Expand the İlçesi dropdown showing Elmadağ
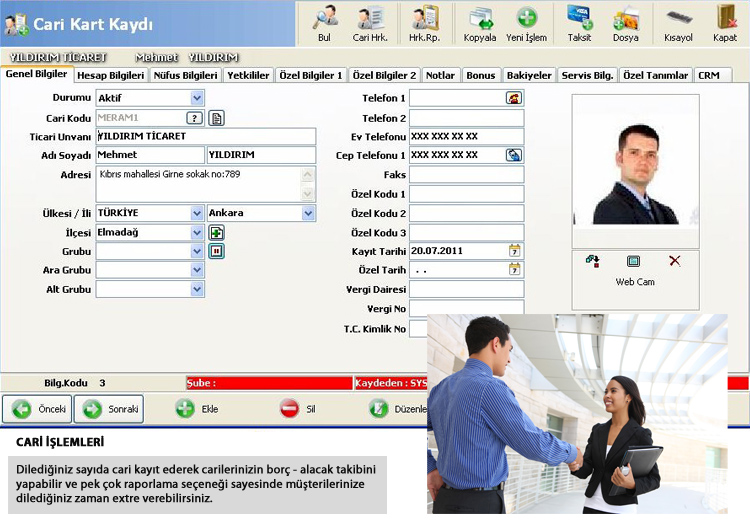The height and width of the screenshot is (527, 750). [197, 232]
